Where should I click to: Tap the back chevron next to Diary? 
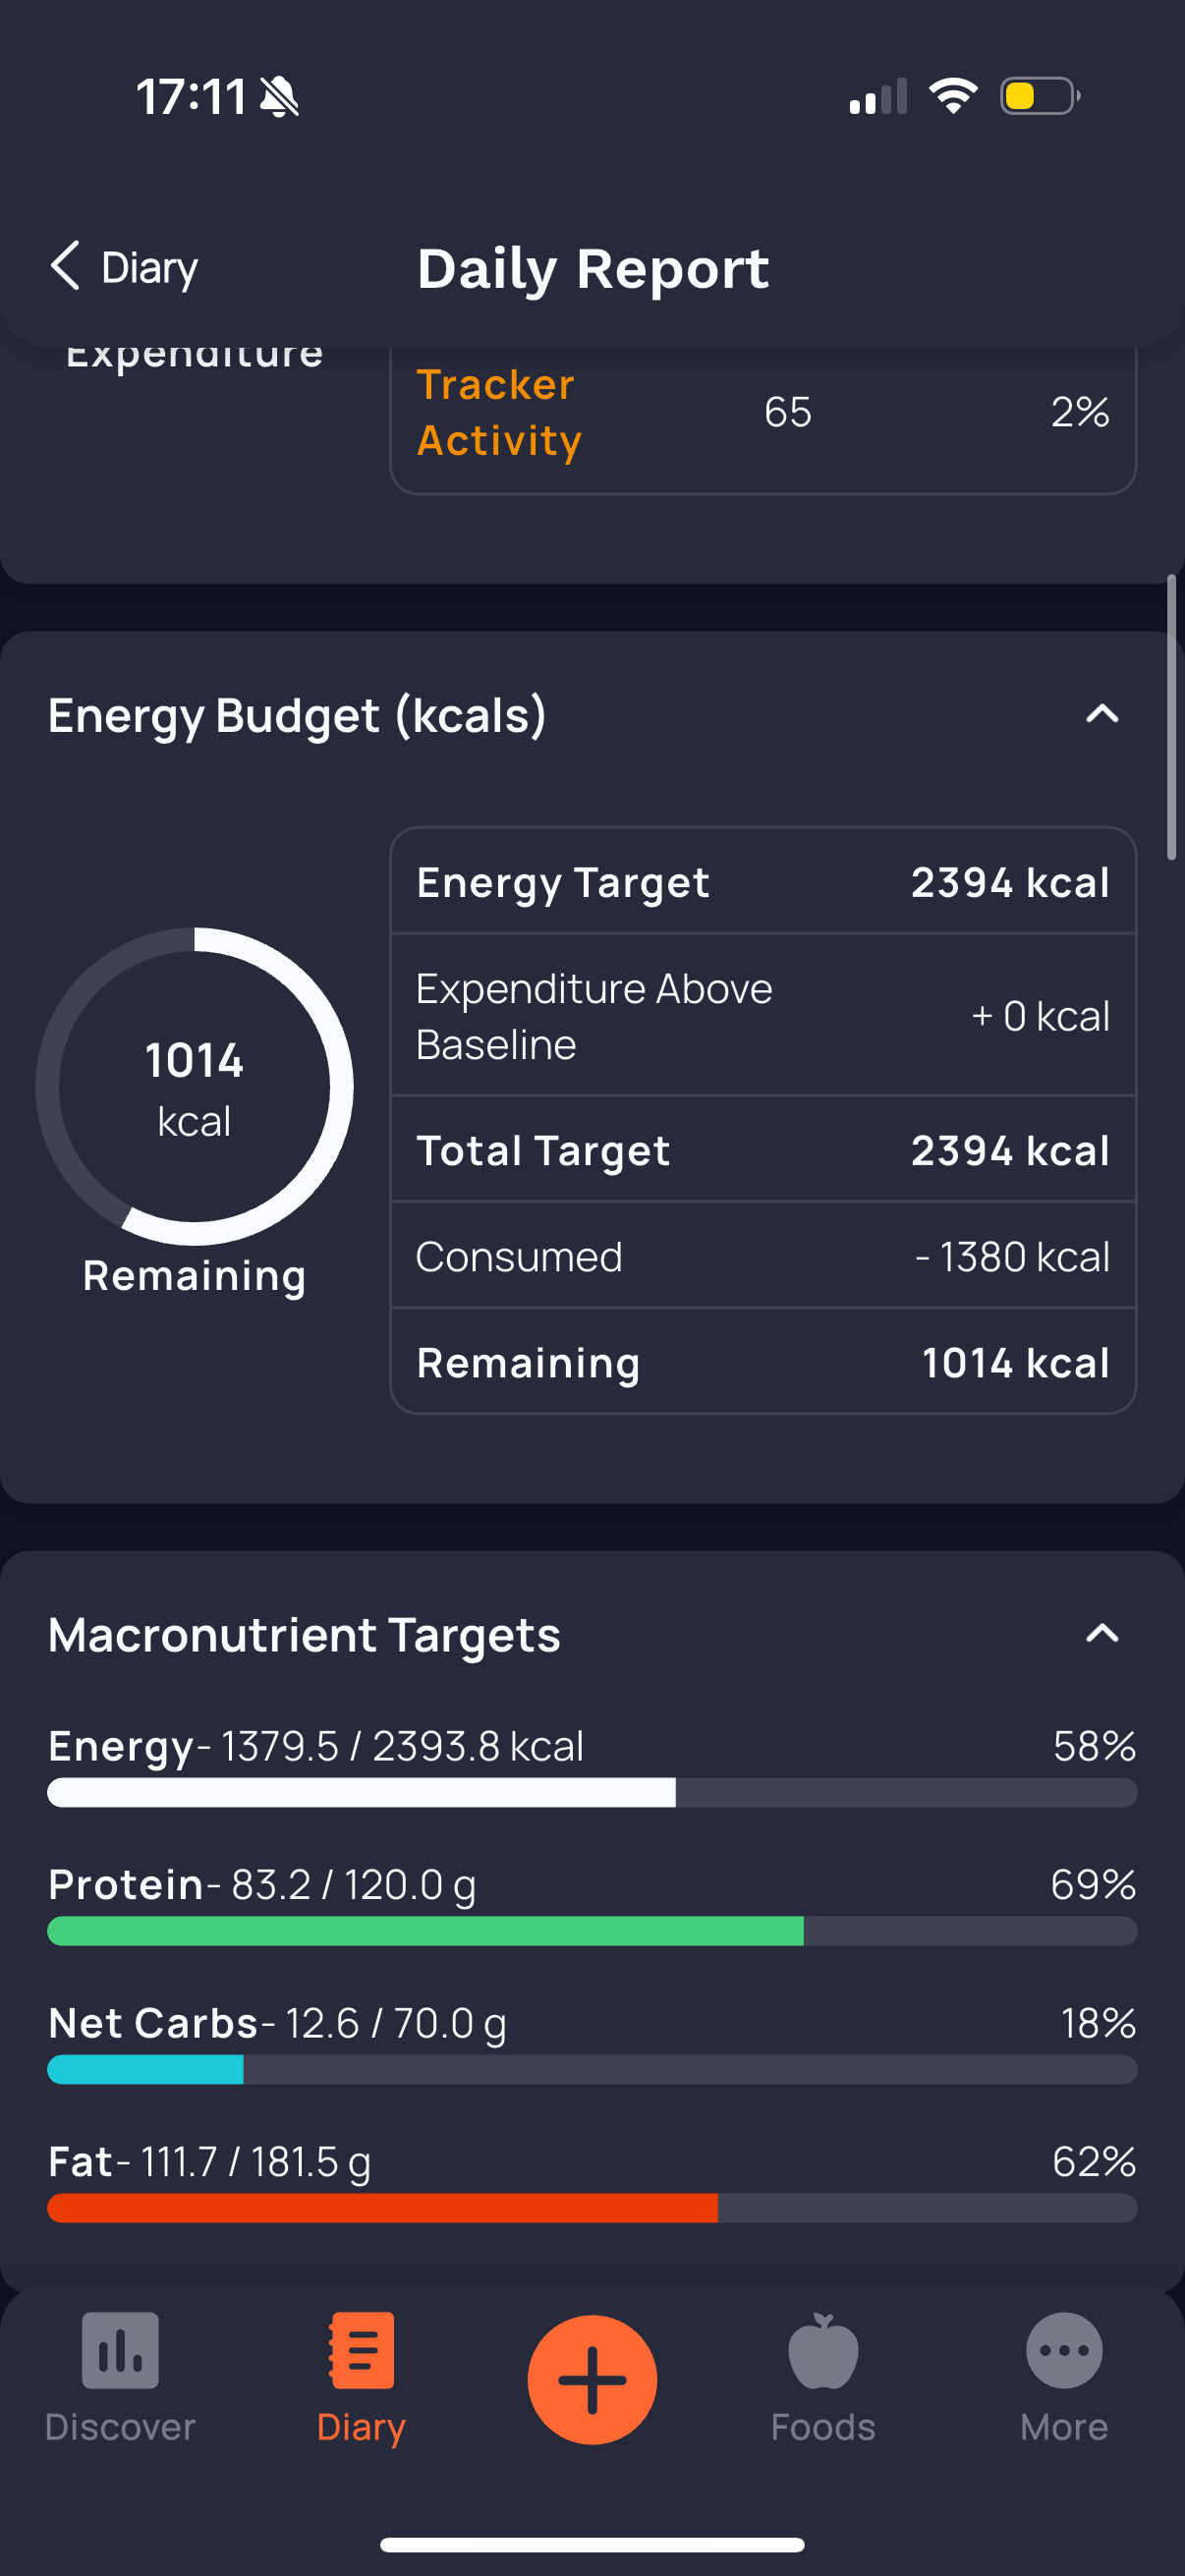pos(65,266)
